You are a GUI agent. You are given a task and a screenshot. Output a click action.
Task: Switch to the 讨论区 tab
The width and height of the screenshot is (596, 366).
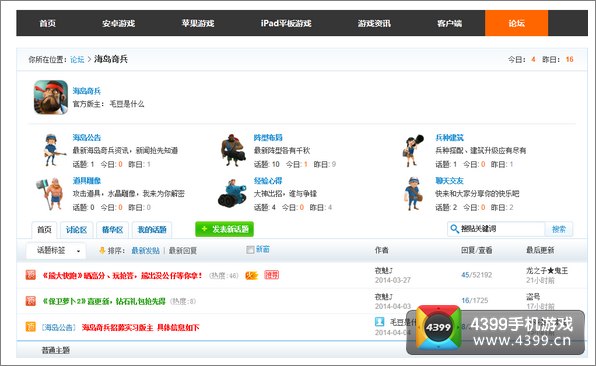[x=76, y=230]
